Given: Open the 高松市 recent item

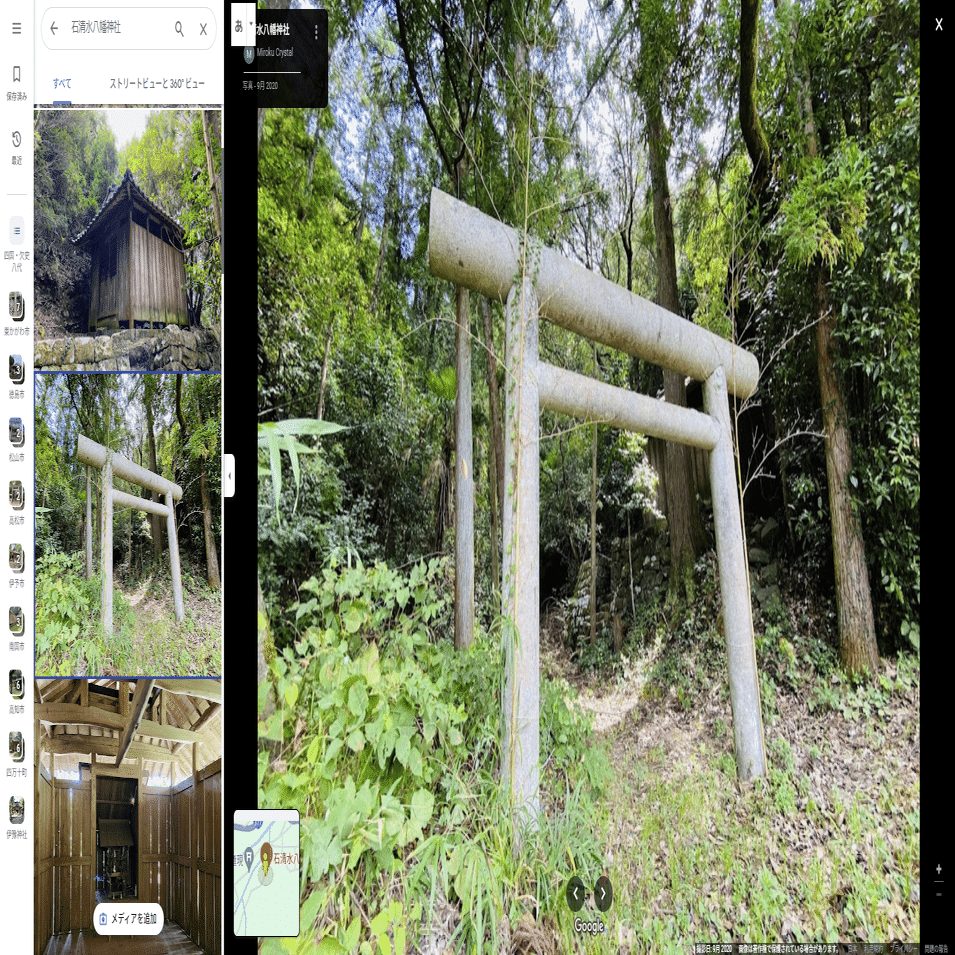Looking at the screenshot, I should 16,502.
